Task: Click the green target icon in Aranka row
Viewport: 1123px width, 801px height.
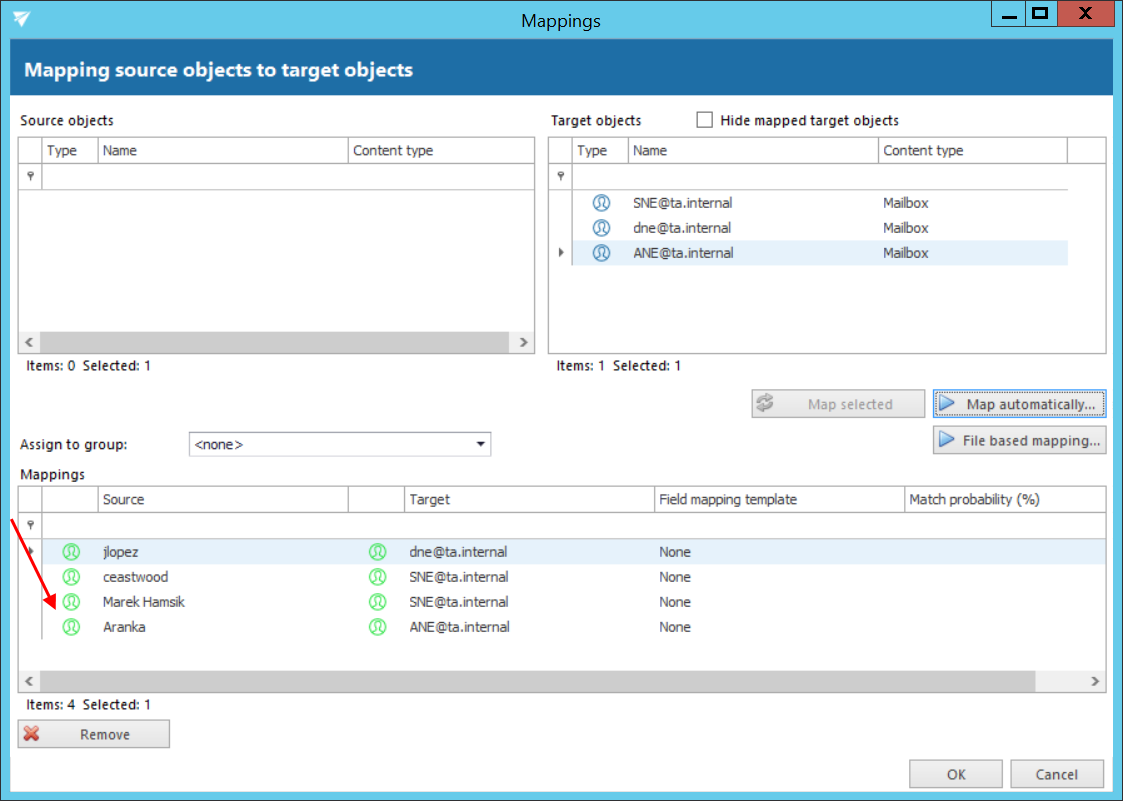Action: pos(377,627)
